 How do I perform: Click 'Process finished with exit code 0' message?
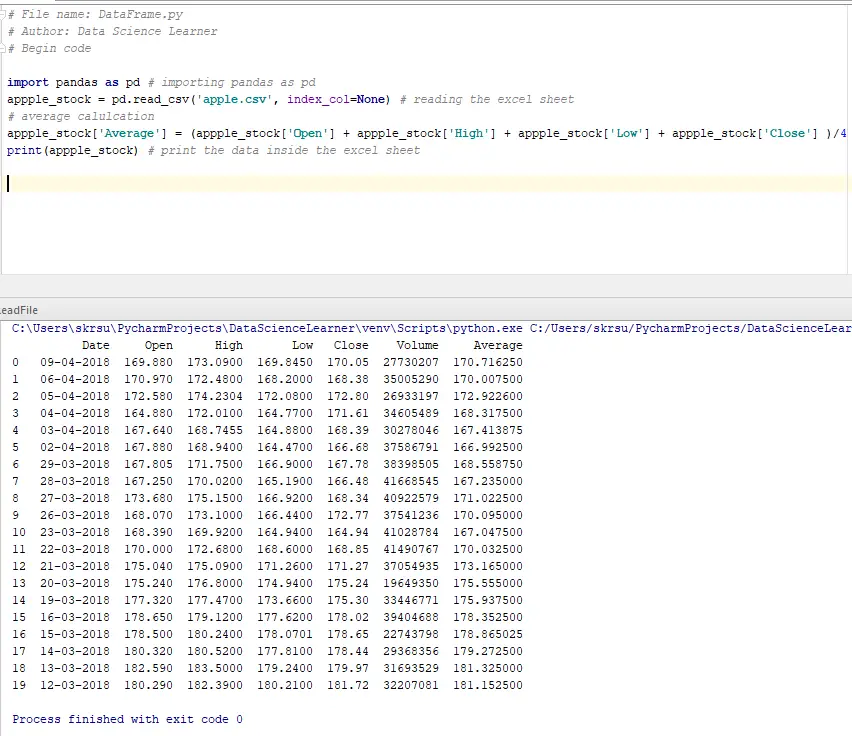coord(128,719)
